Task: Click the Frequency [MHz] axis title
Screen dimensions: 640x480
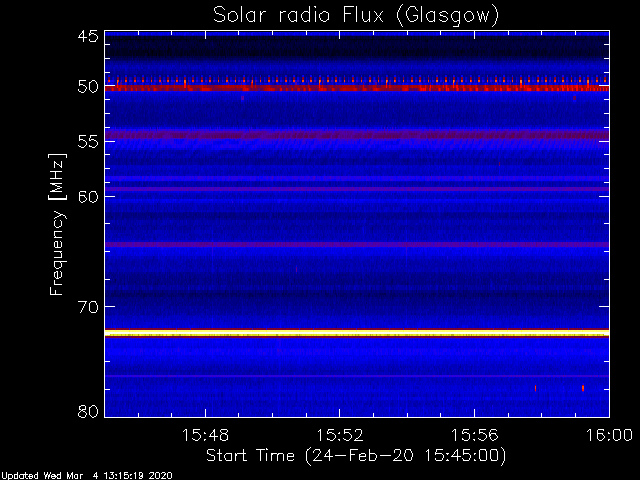Action: click(x=57, y=224)
